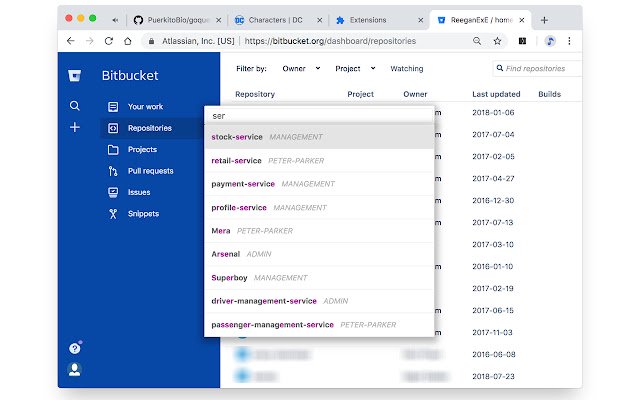Click the Owner column header
640x400 pixels.
(x=415, y=94)
